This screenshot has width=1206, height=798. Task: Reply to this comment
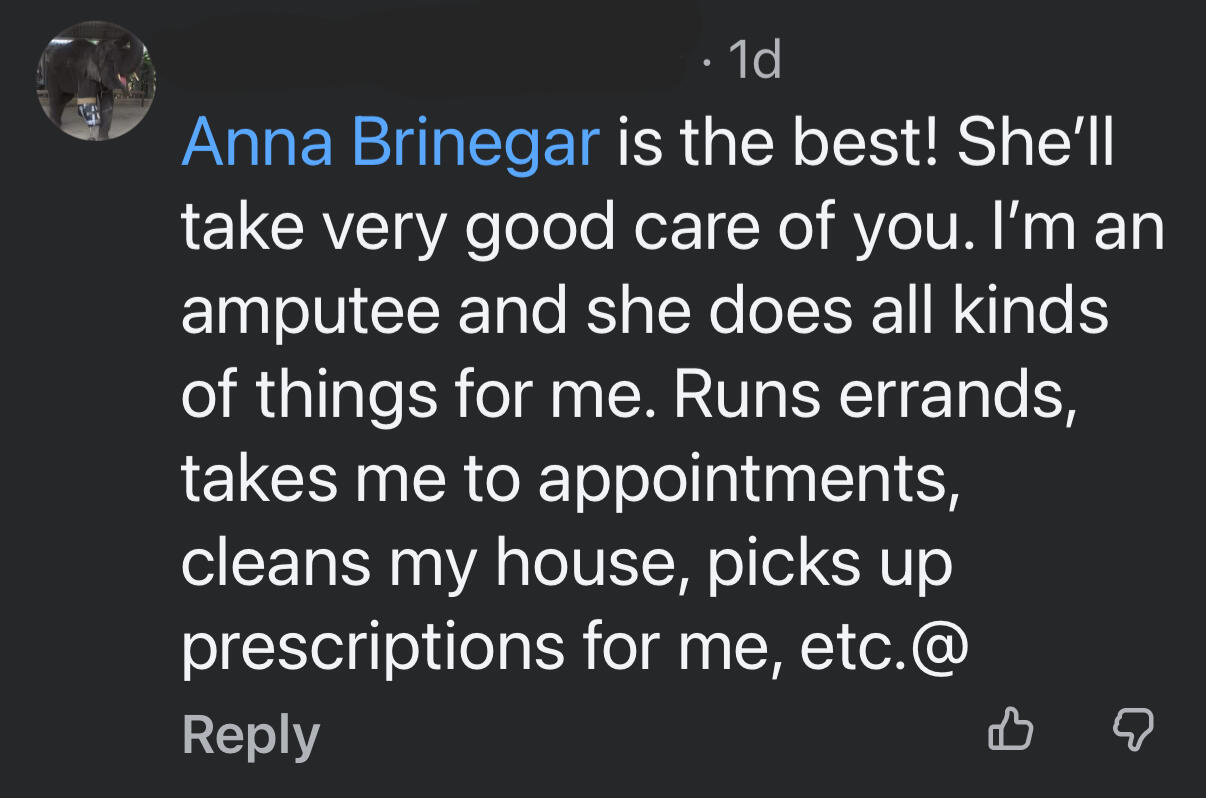coord(250,736)
